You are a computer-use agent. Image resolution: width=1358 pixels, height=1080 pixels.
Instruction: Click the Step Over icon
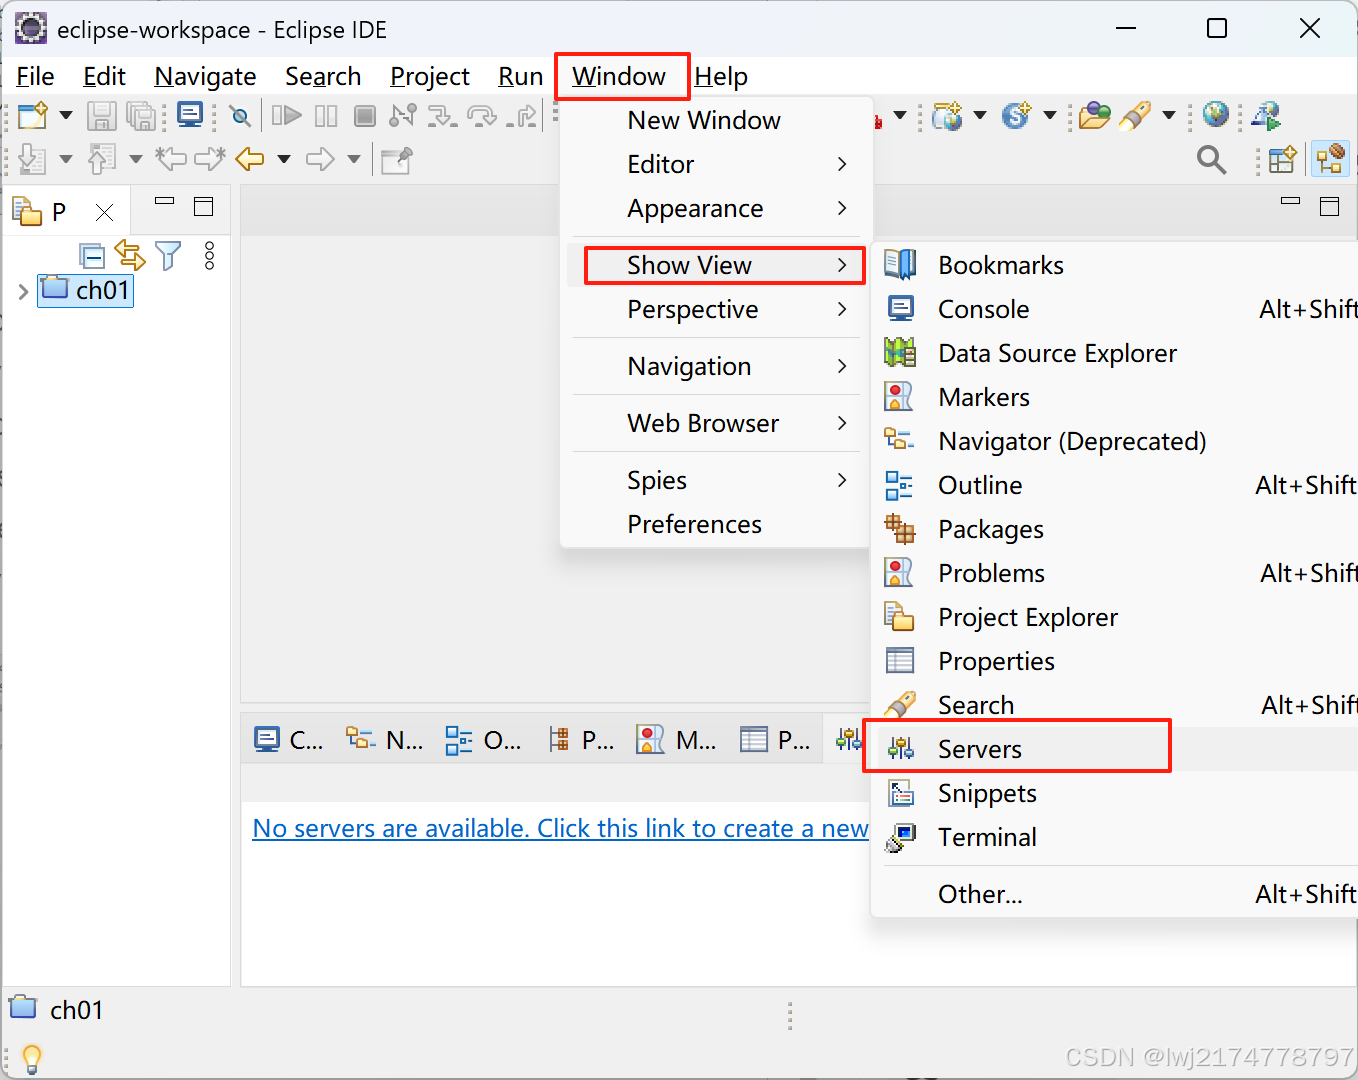point(482,116)
